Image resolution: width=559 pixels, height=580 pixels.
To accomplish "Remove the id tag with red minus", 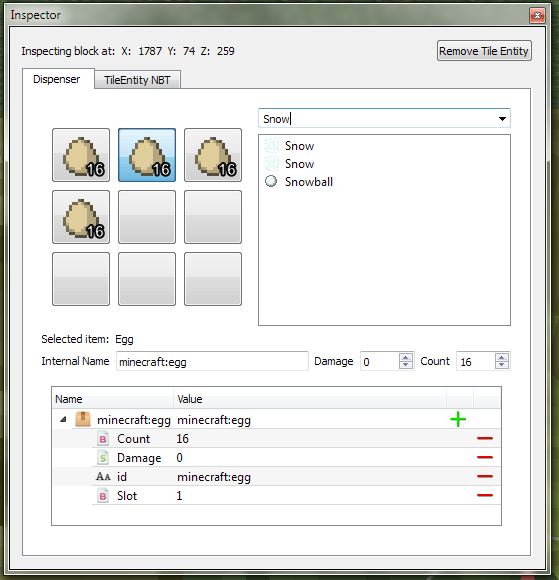I will pyautogui.click(x=485, y=476).
